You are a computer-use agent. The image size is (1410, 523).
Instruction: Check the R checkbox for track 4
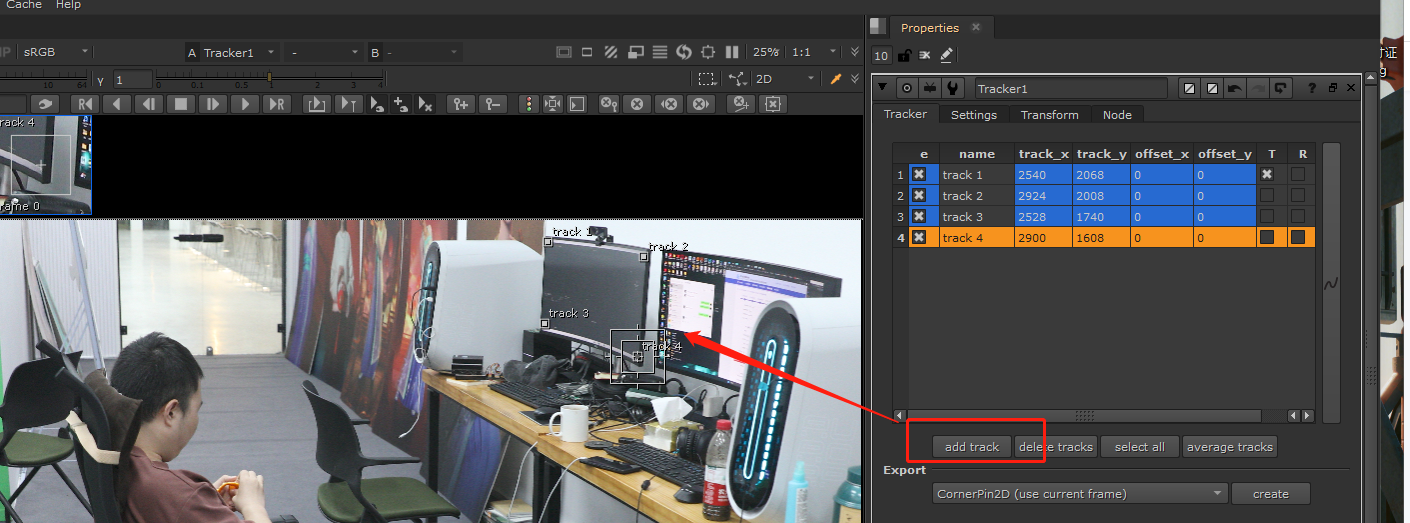(x=1298, y=238)
